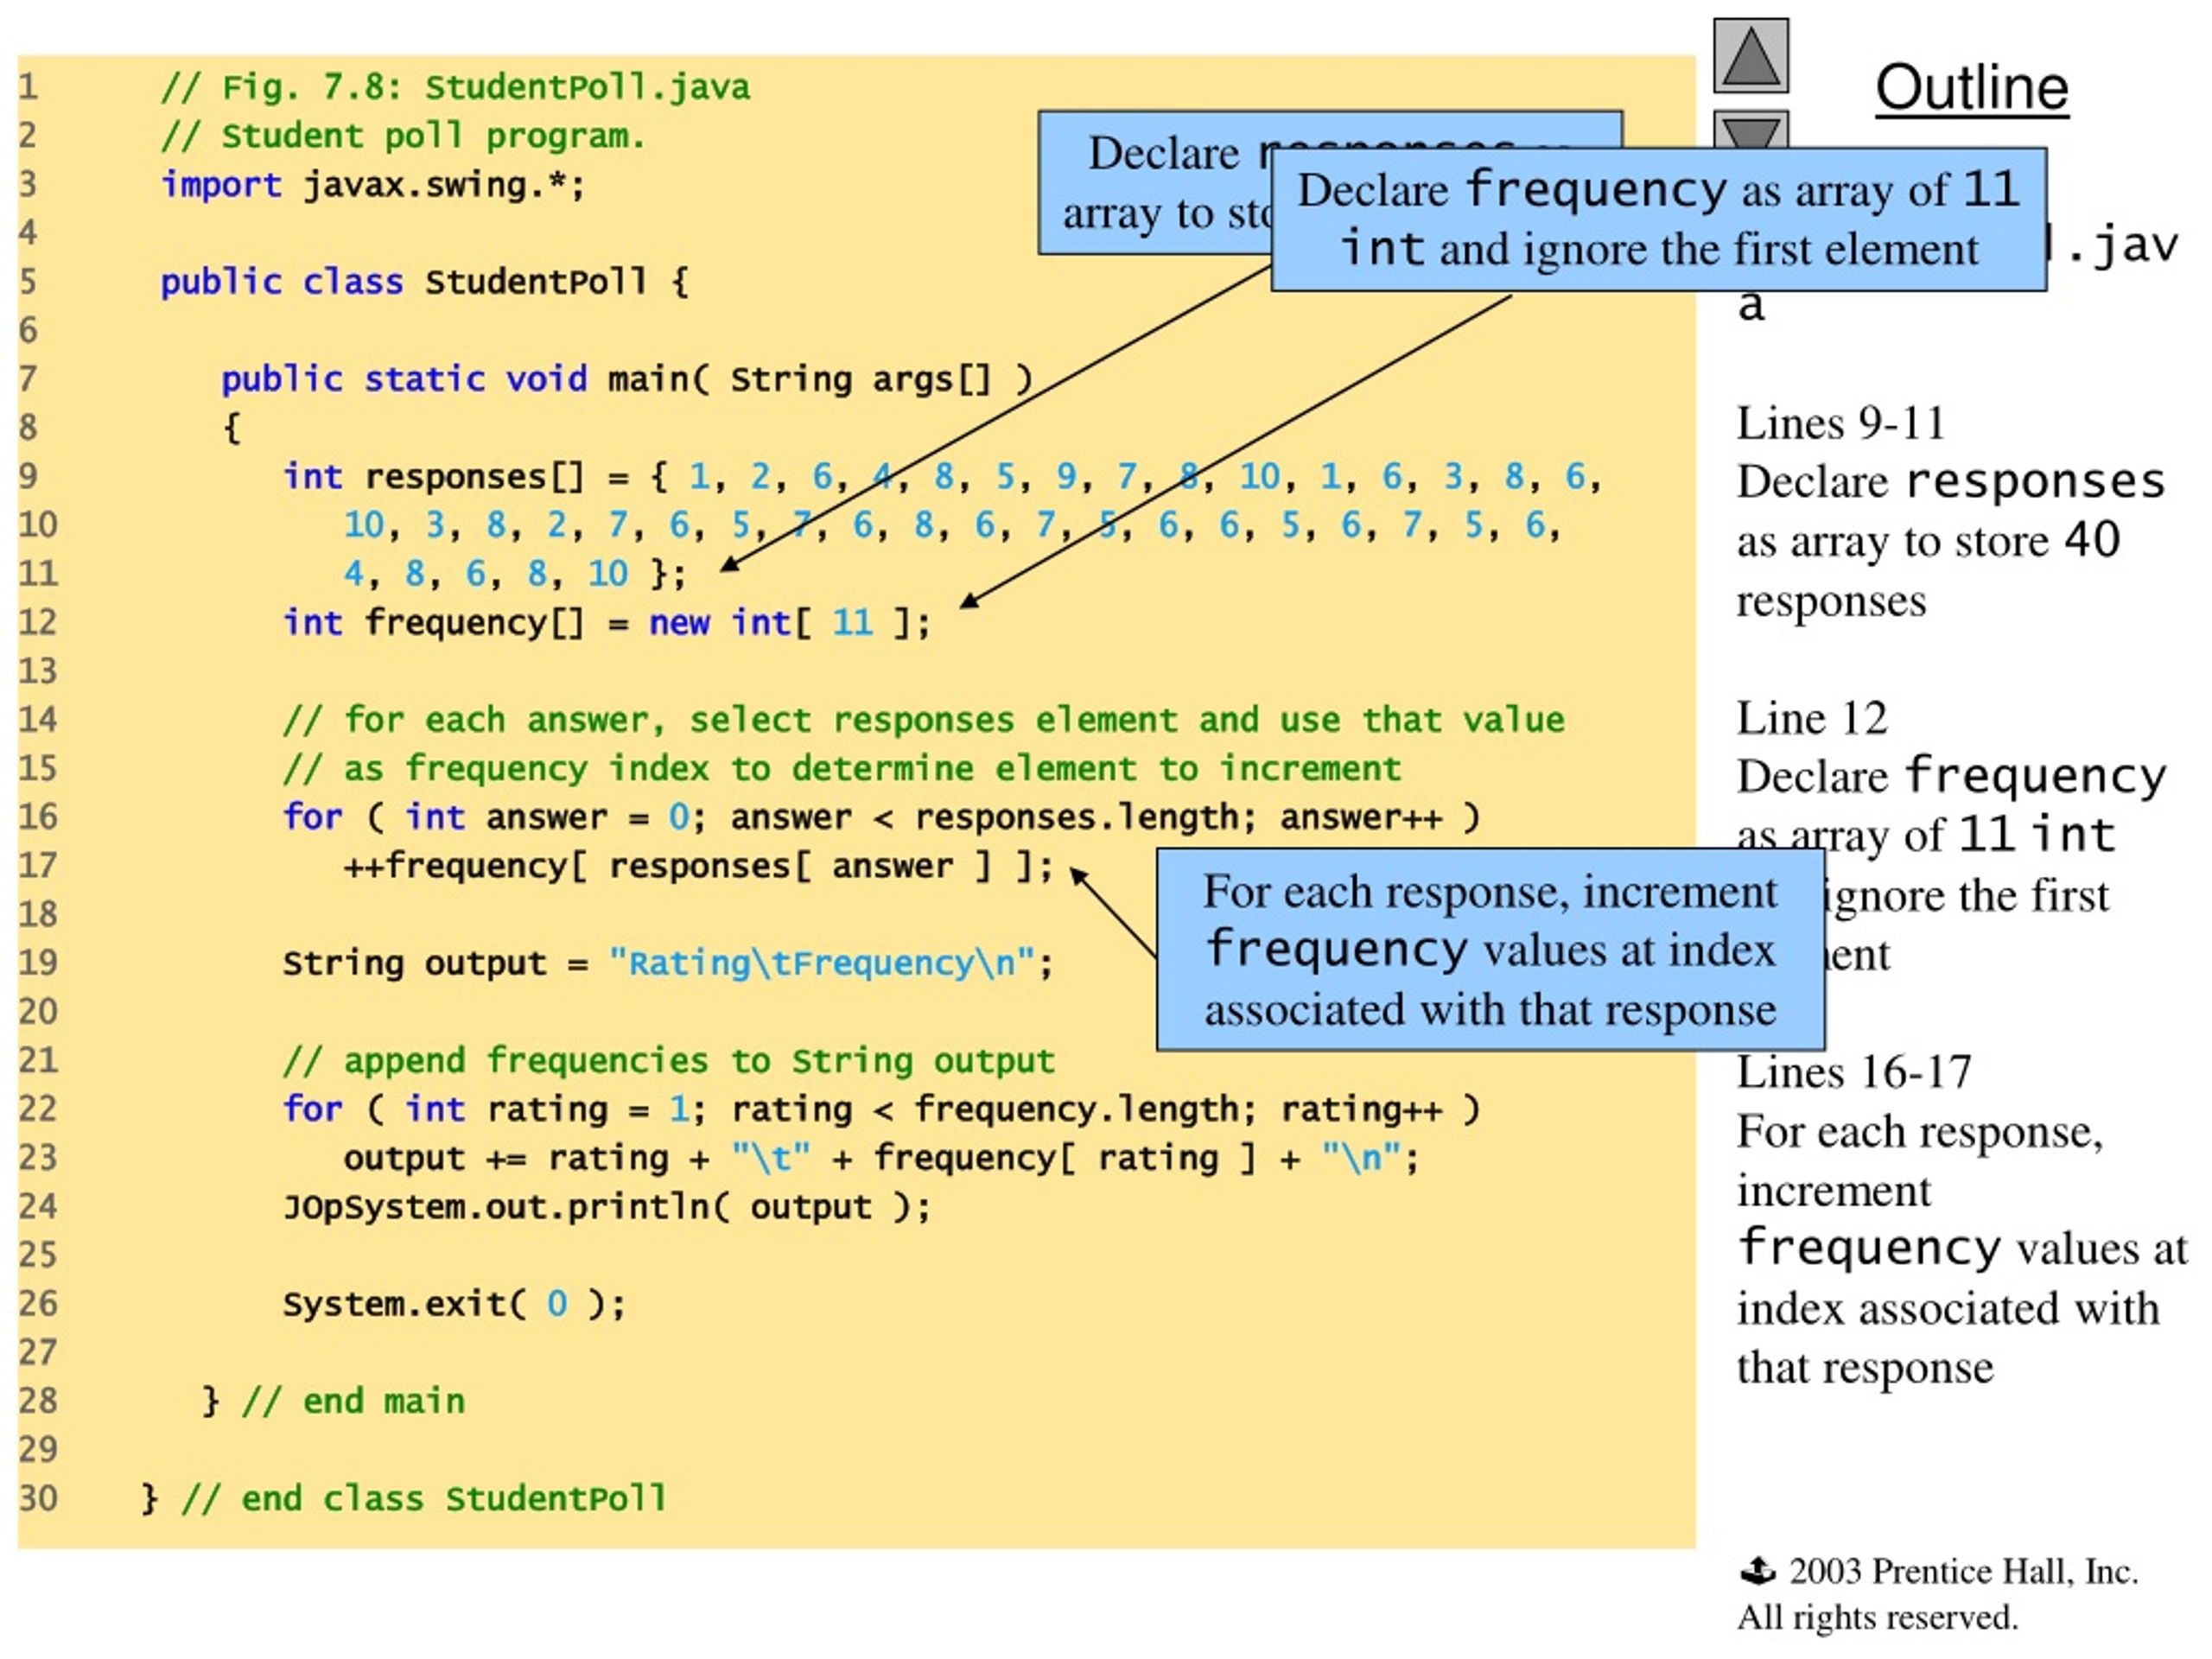Click the String output Rating Frequency line

[x=668, y=963]
